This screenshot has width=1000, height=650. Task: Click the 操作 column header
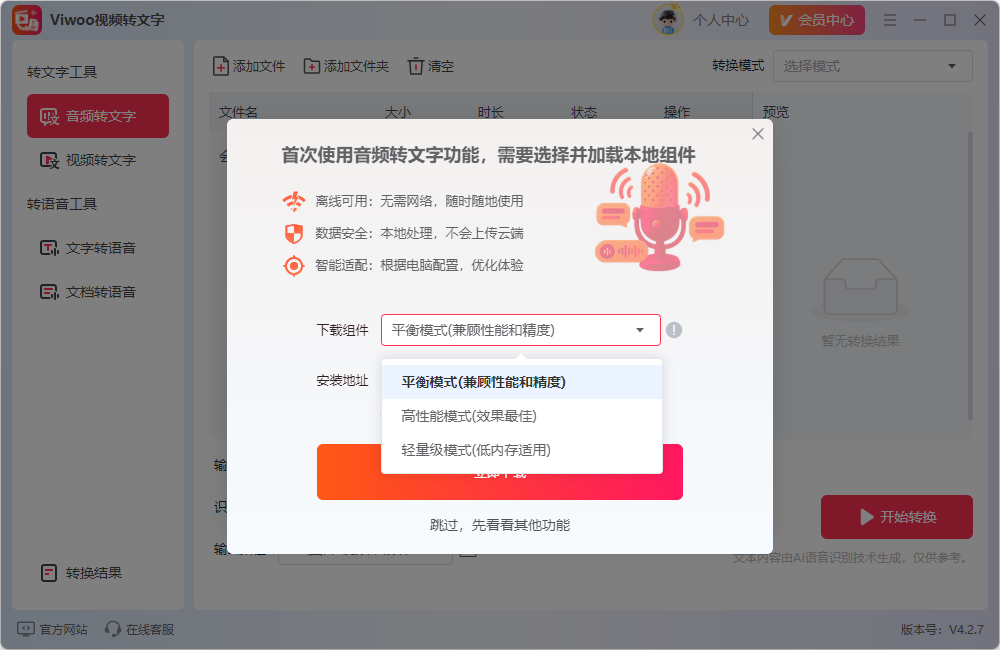(x=677, y=112)
